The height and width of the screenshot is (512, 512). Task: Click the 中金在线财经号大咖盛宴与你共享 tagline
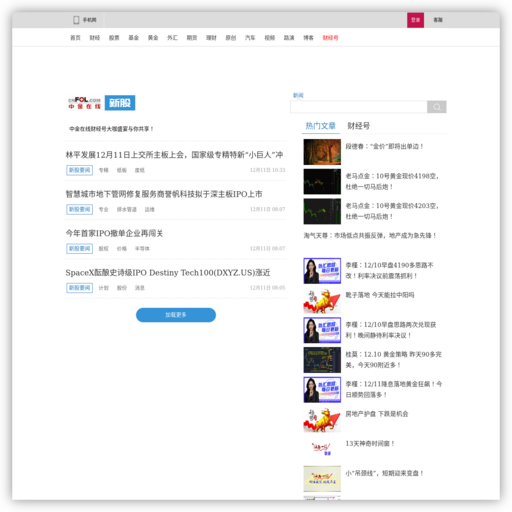(111, 129)
